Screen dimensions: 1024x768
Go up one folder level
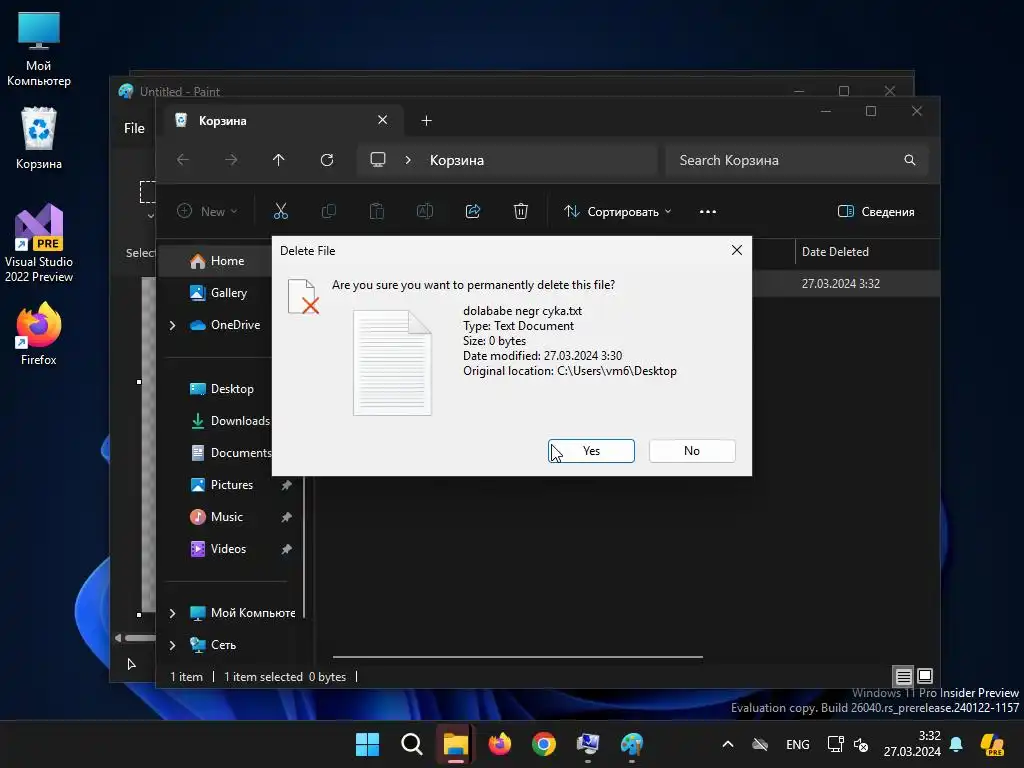[x=279, y=160]
